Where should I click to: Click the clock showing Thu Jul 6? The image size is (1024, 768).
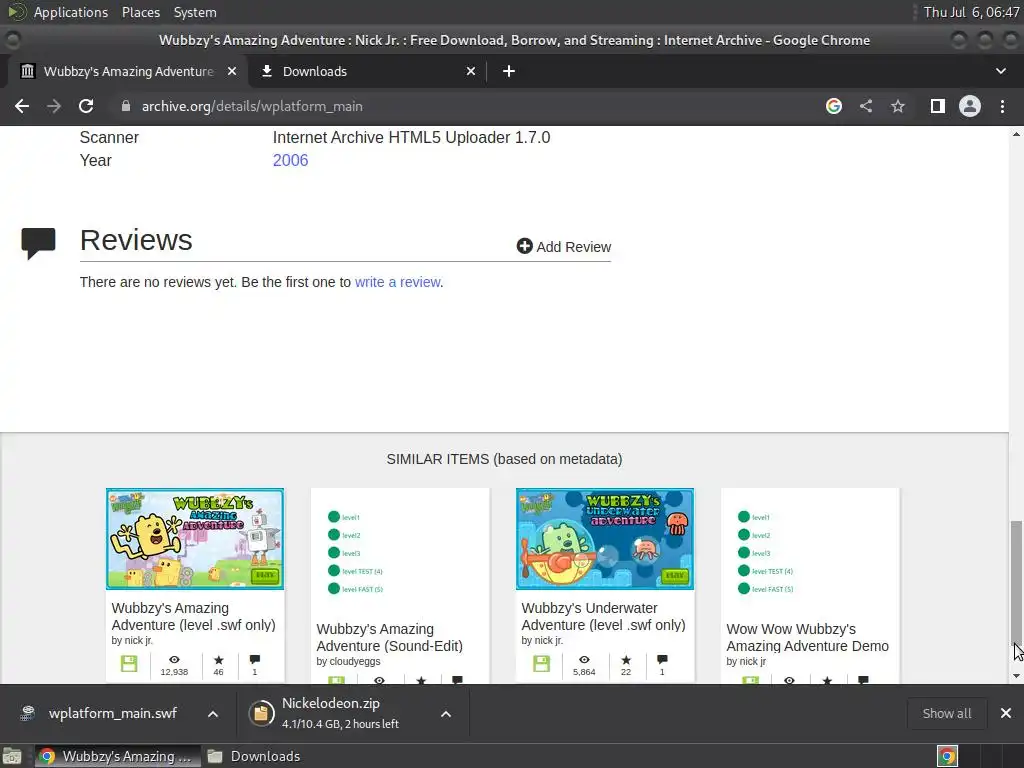(971, 12)
